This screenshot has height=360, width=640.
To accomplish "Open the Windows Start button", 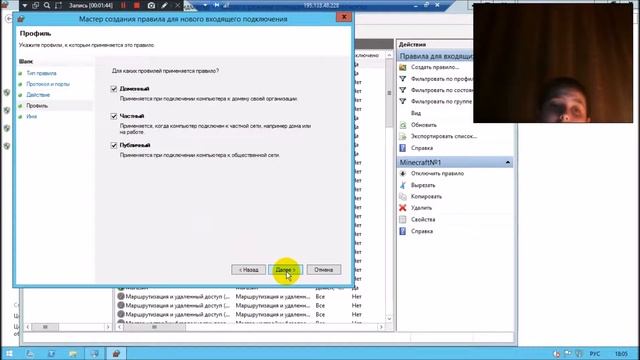I will pyautogui.click(x=9, y=353).
